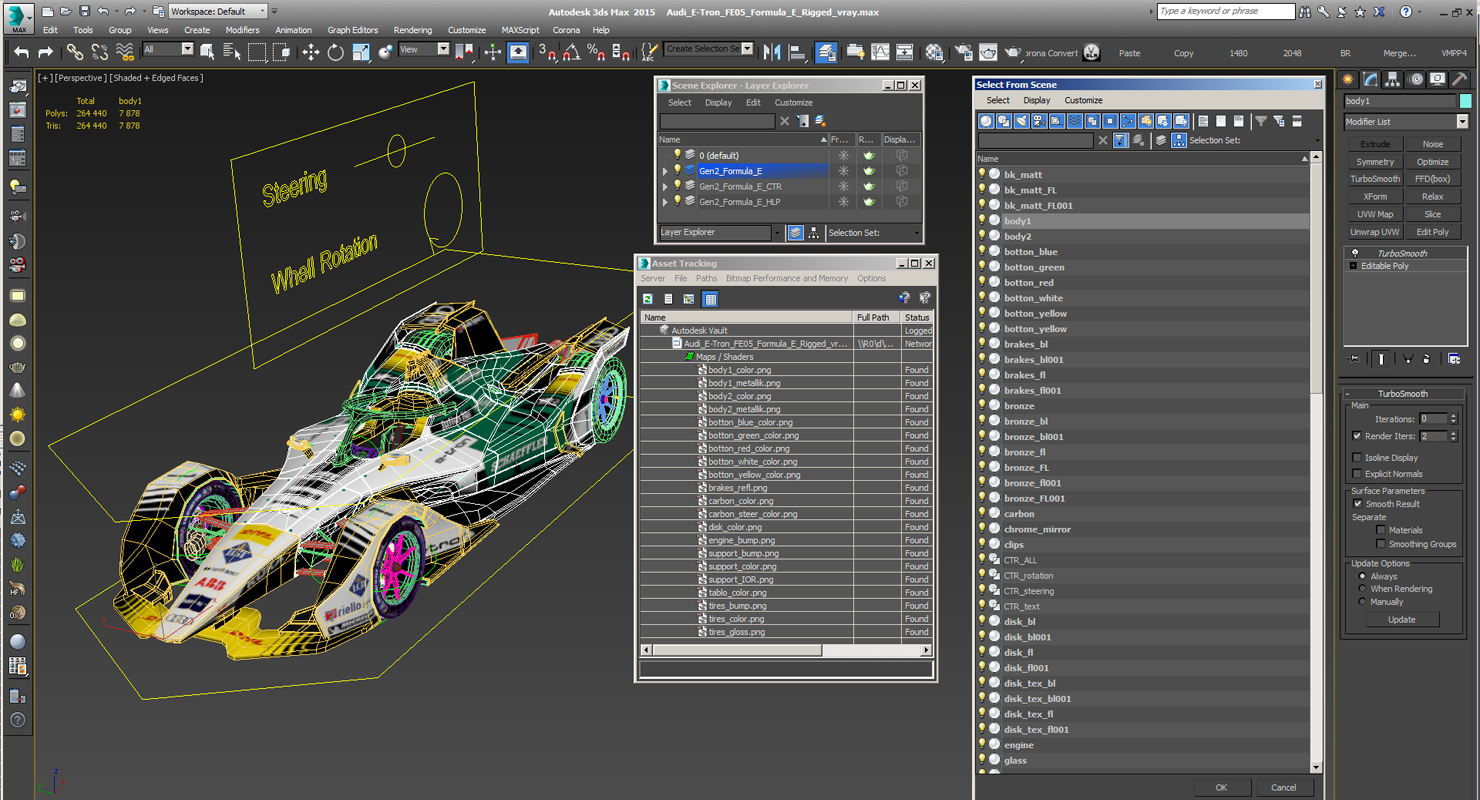This screenshot has width=1480, height=800.
Task: Switch to the Create command panel
Action: 1348,79
